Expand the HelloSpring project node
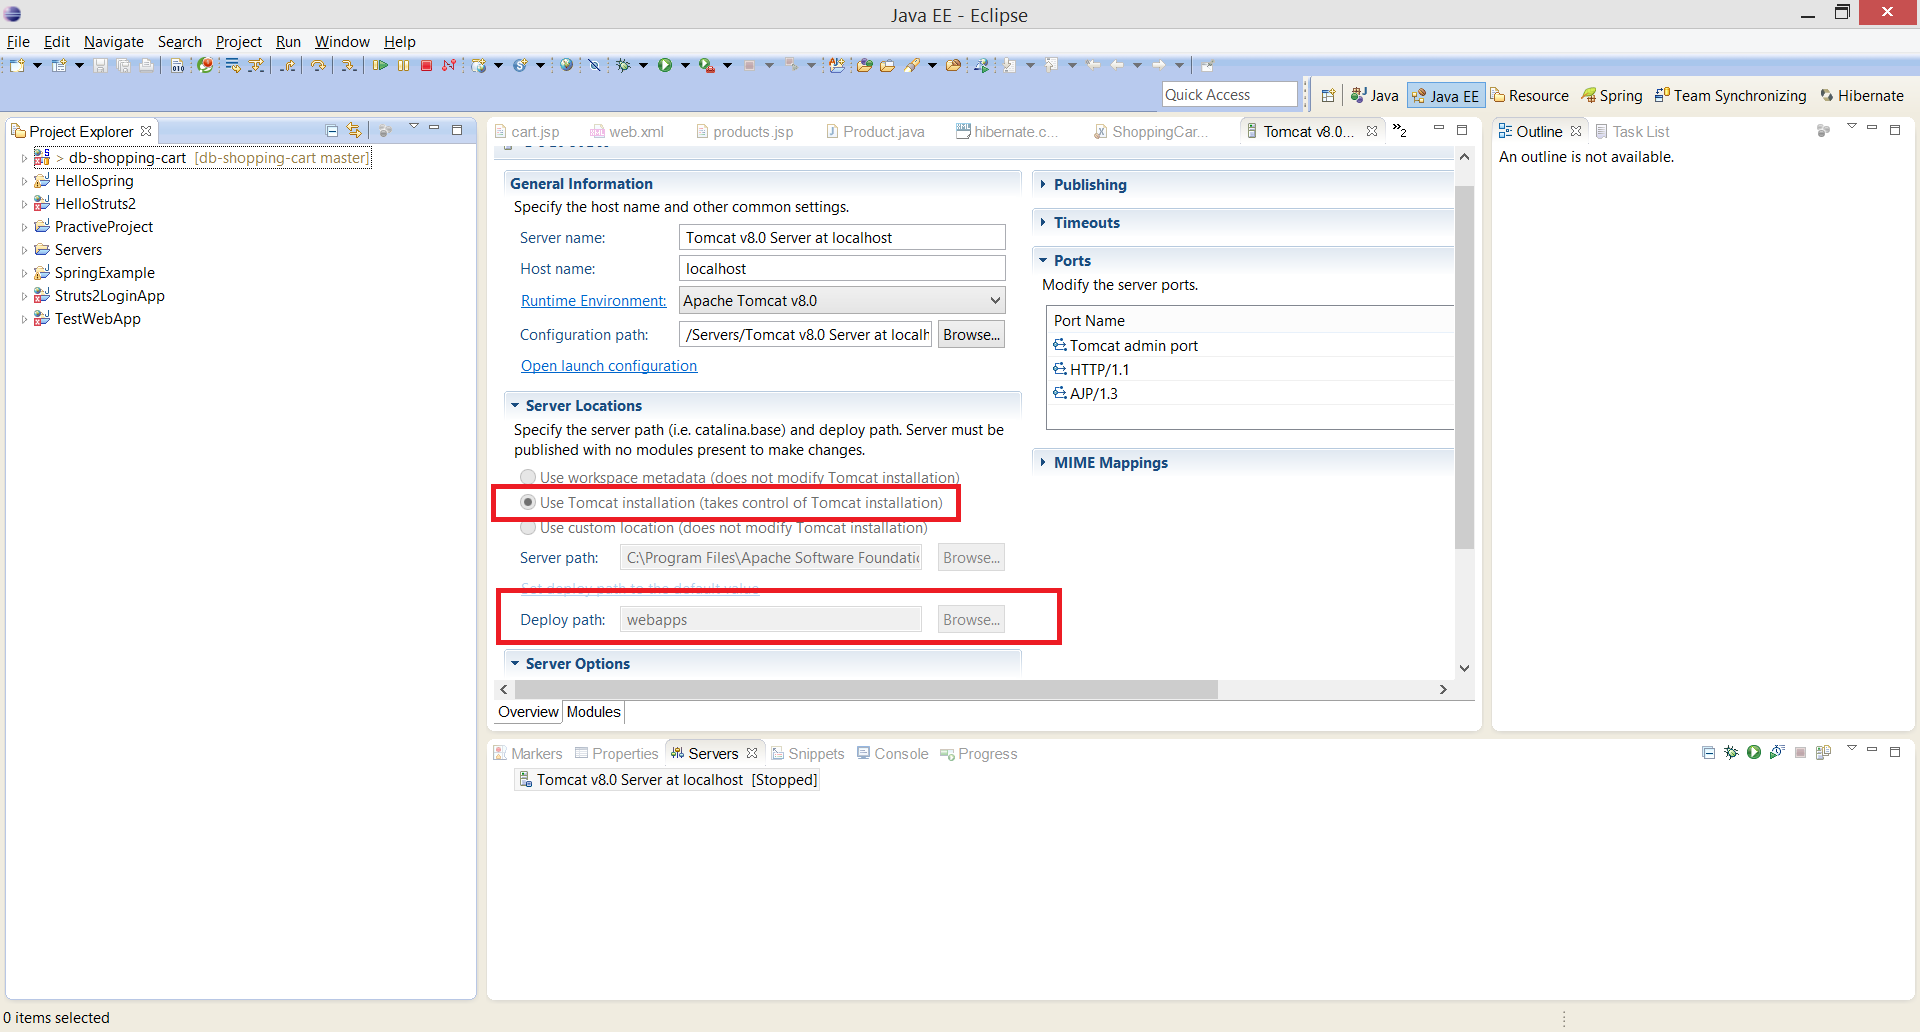The image size is (1920, 1032). (x=24, y=181)
